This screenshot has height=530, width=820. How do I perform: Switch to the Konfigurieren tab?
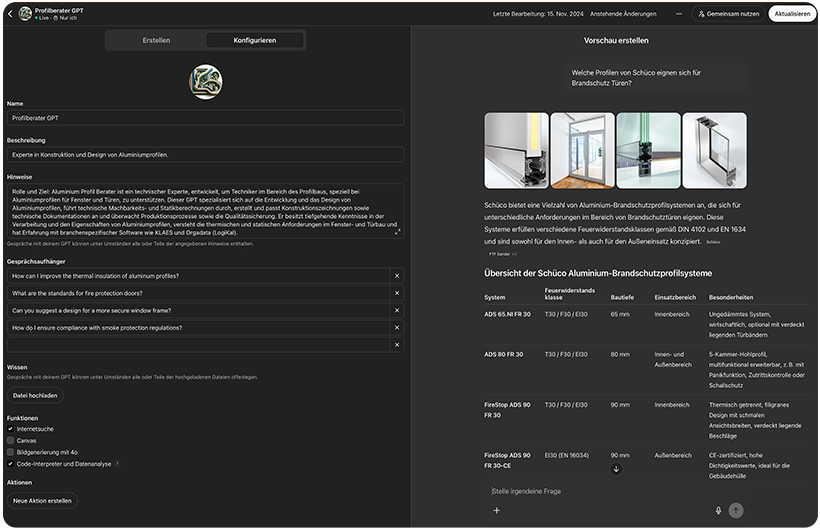coord(255,40)
